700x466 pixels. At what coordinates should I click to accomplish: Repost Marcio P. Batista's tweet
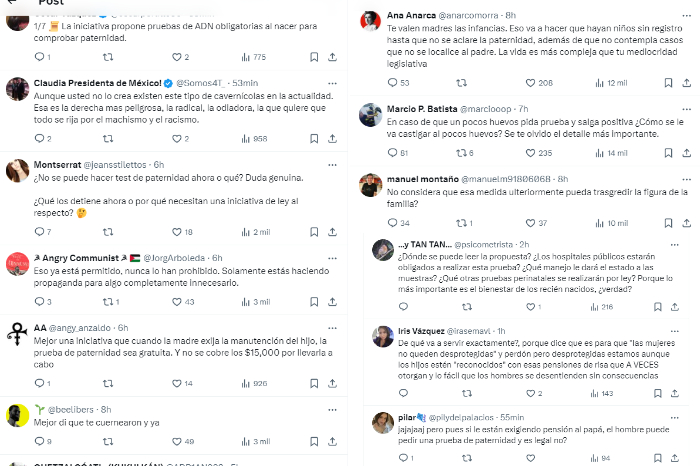tap(461, 153)
